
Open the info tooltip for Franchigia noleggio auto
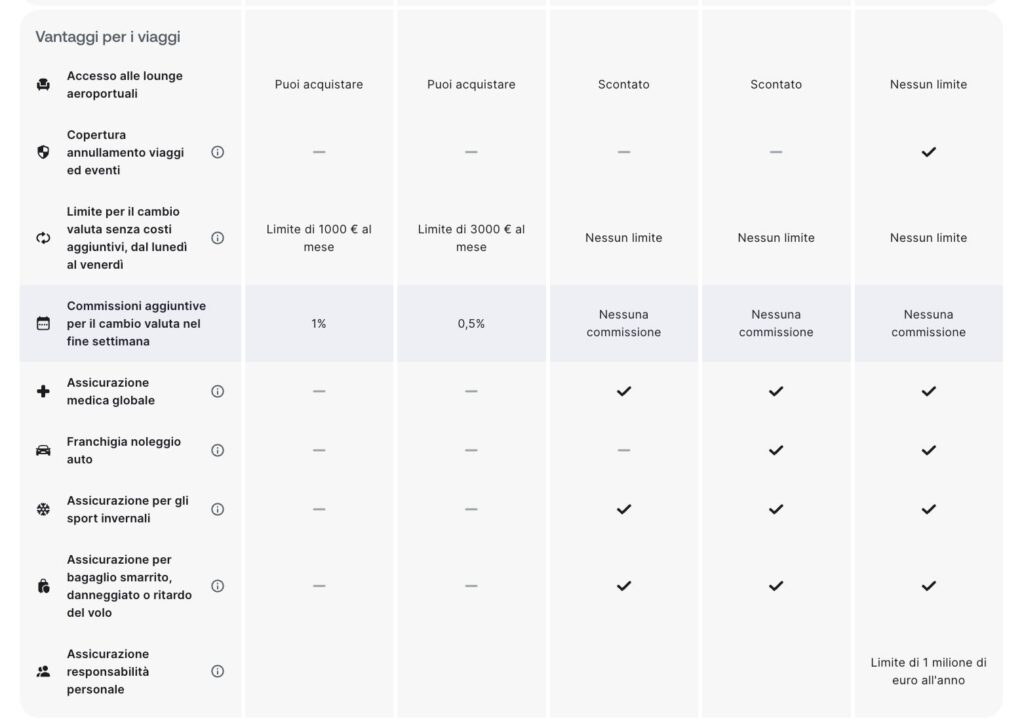pyautogui.click(x=217, y=450)
